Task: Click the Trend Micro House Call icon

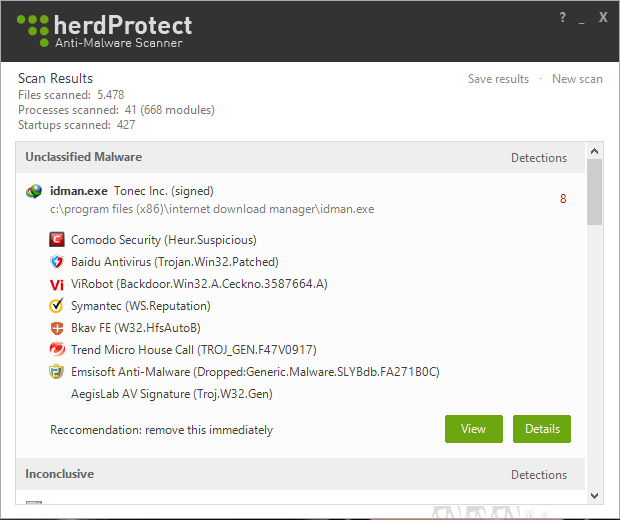Action: (x=57, y=350)
